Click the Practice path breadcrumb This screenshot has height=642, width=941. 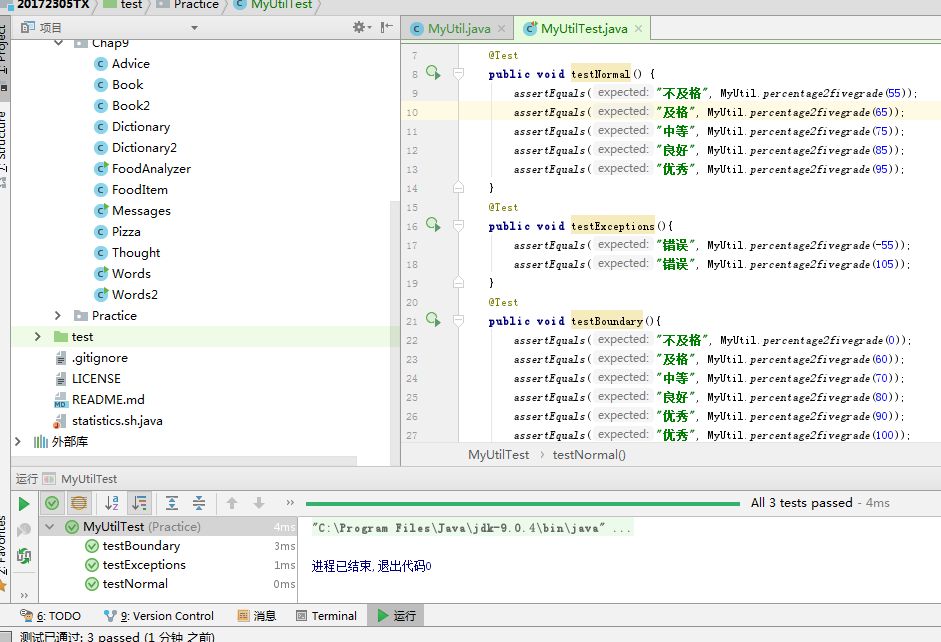[x=196, y=5]
